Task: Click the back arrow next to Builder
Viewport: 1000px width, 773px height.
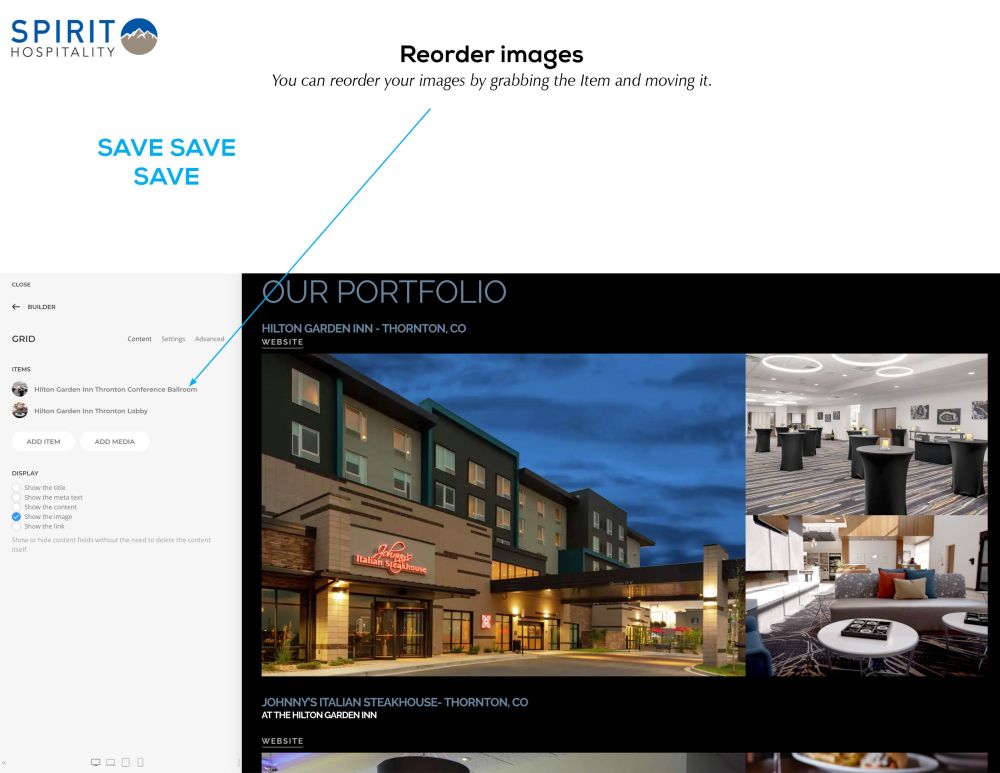Action: coord(16,307)
